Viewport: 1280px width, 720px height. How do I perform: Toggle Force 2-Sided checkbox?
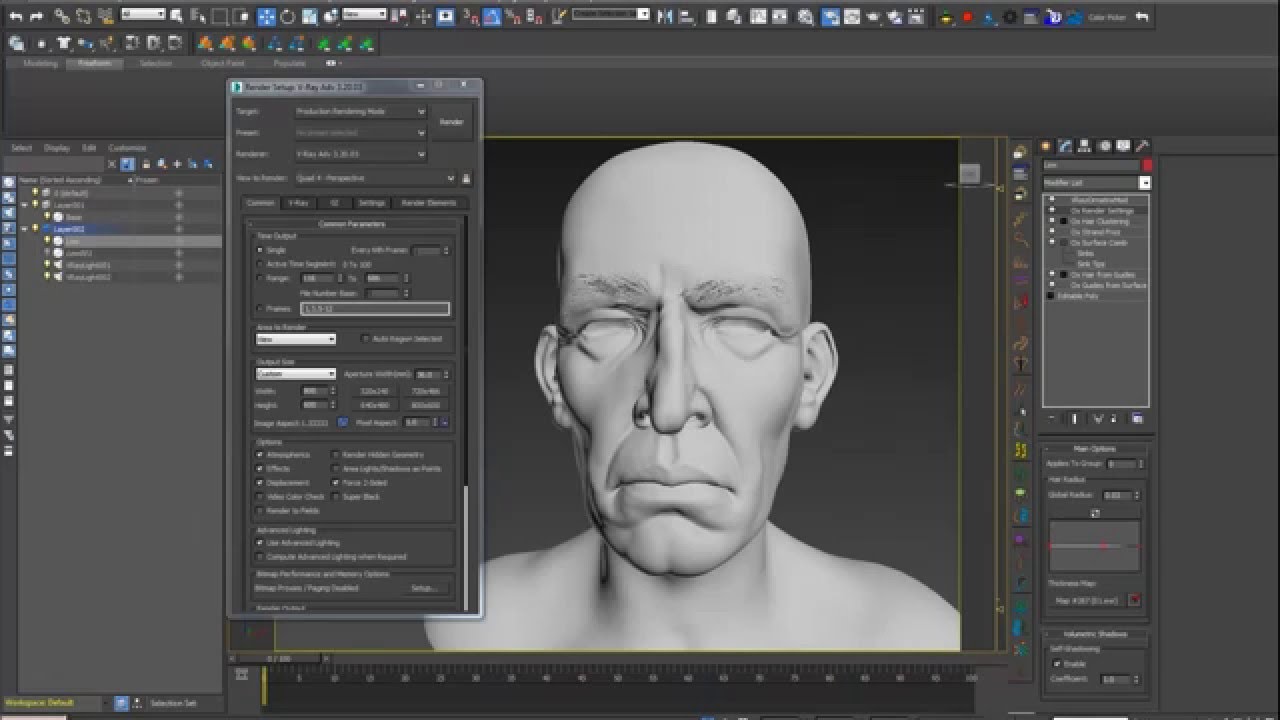(335, 483)
